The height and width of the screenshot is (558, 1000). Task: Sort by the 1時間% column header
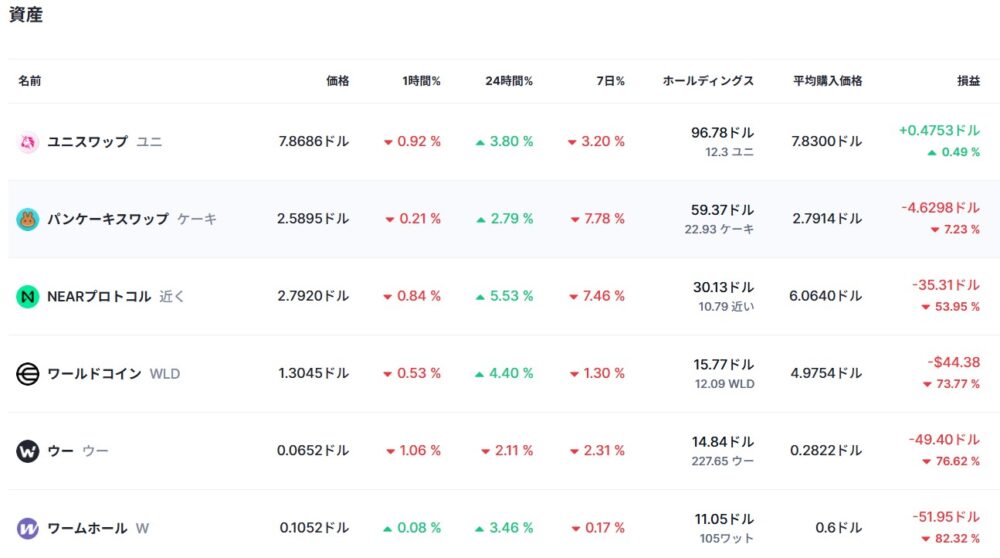click(421, 81)
